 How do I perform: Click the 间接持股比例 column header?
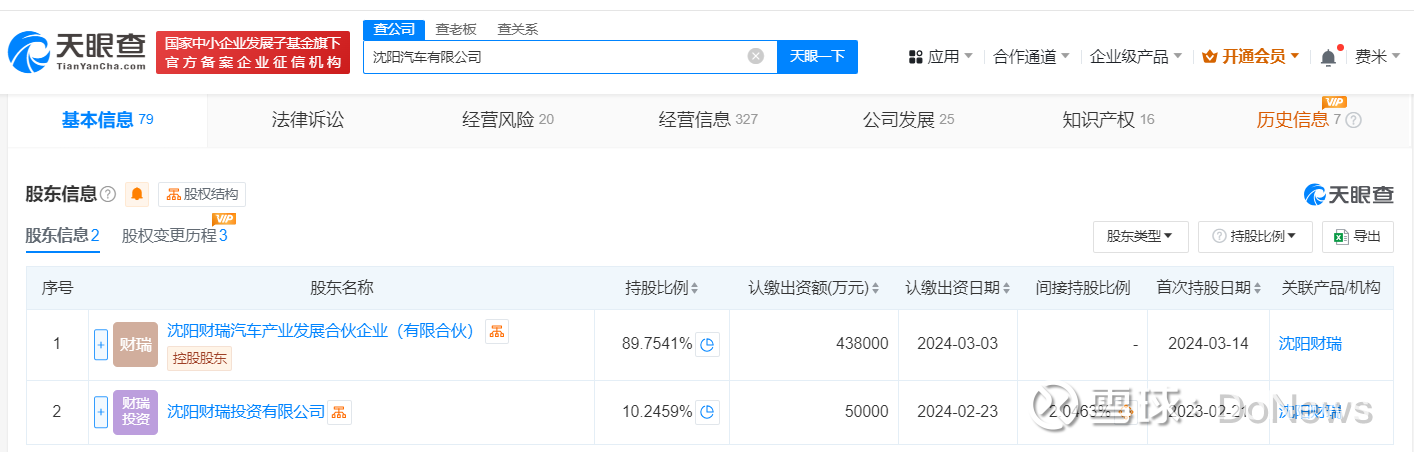coord(1083,288)
